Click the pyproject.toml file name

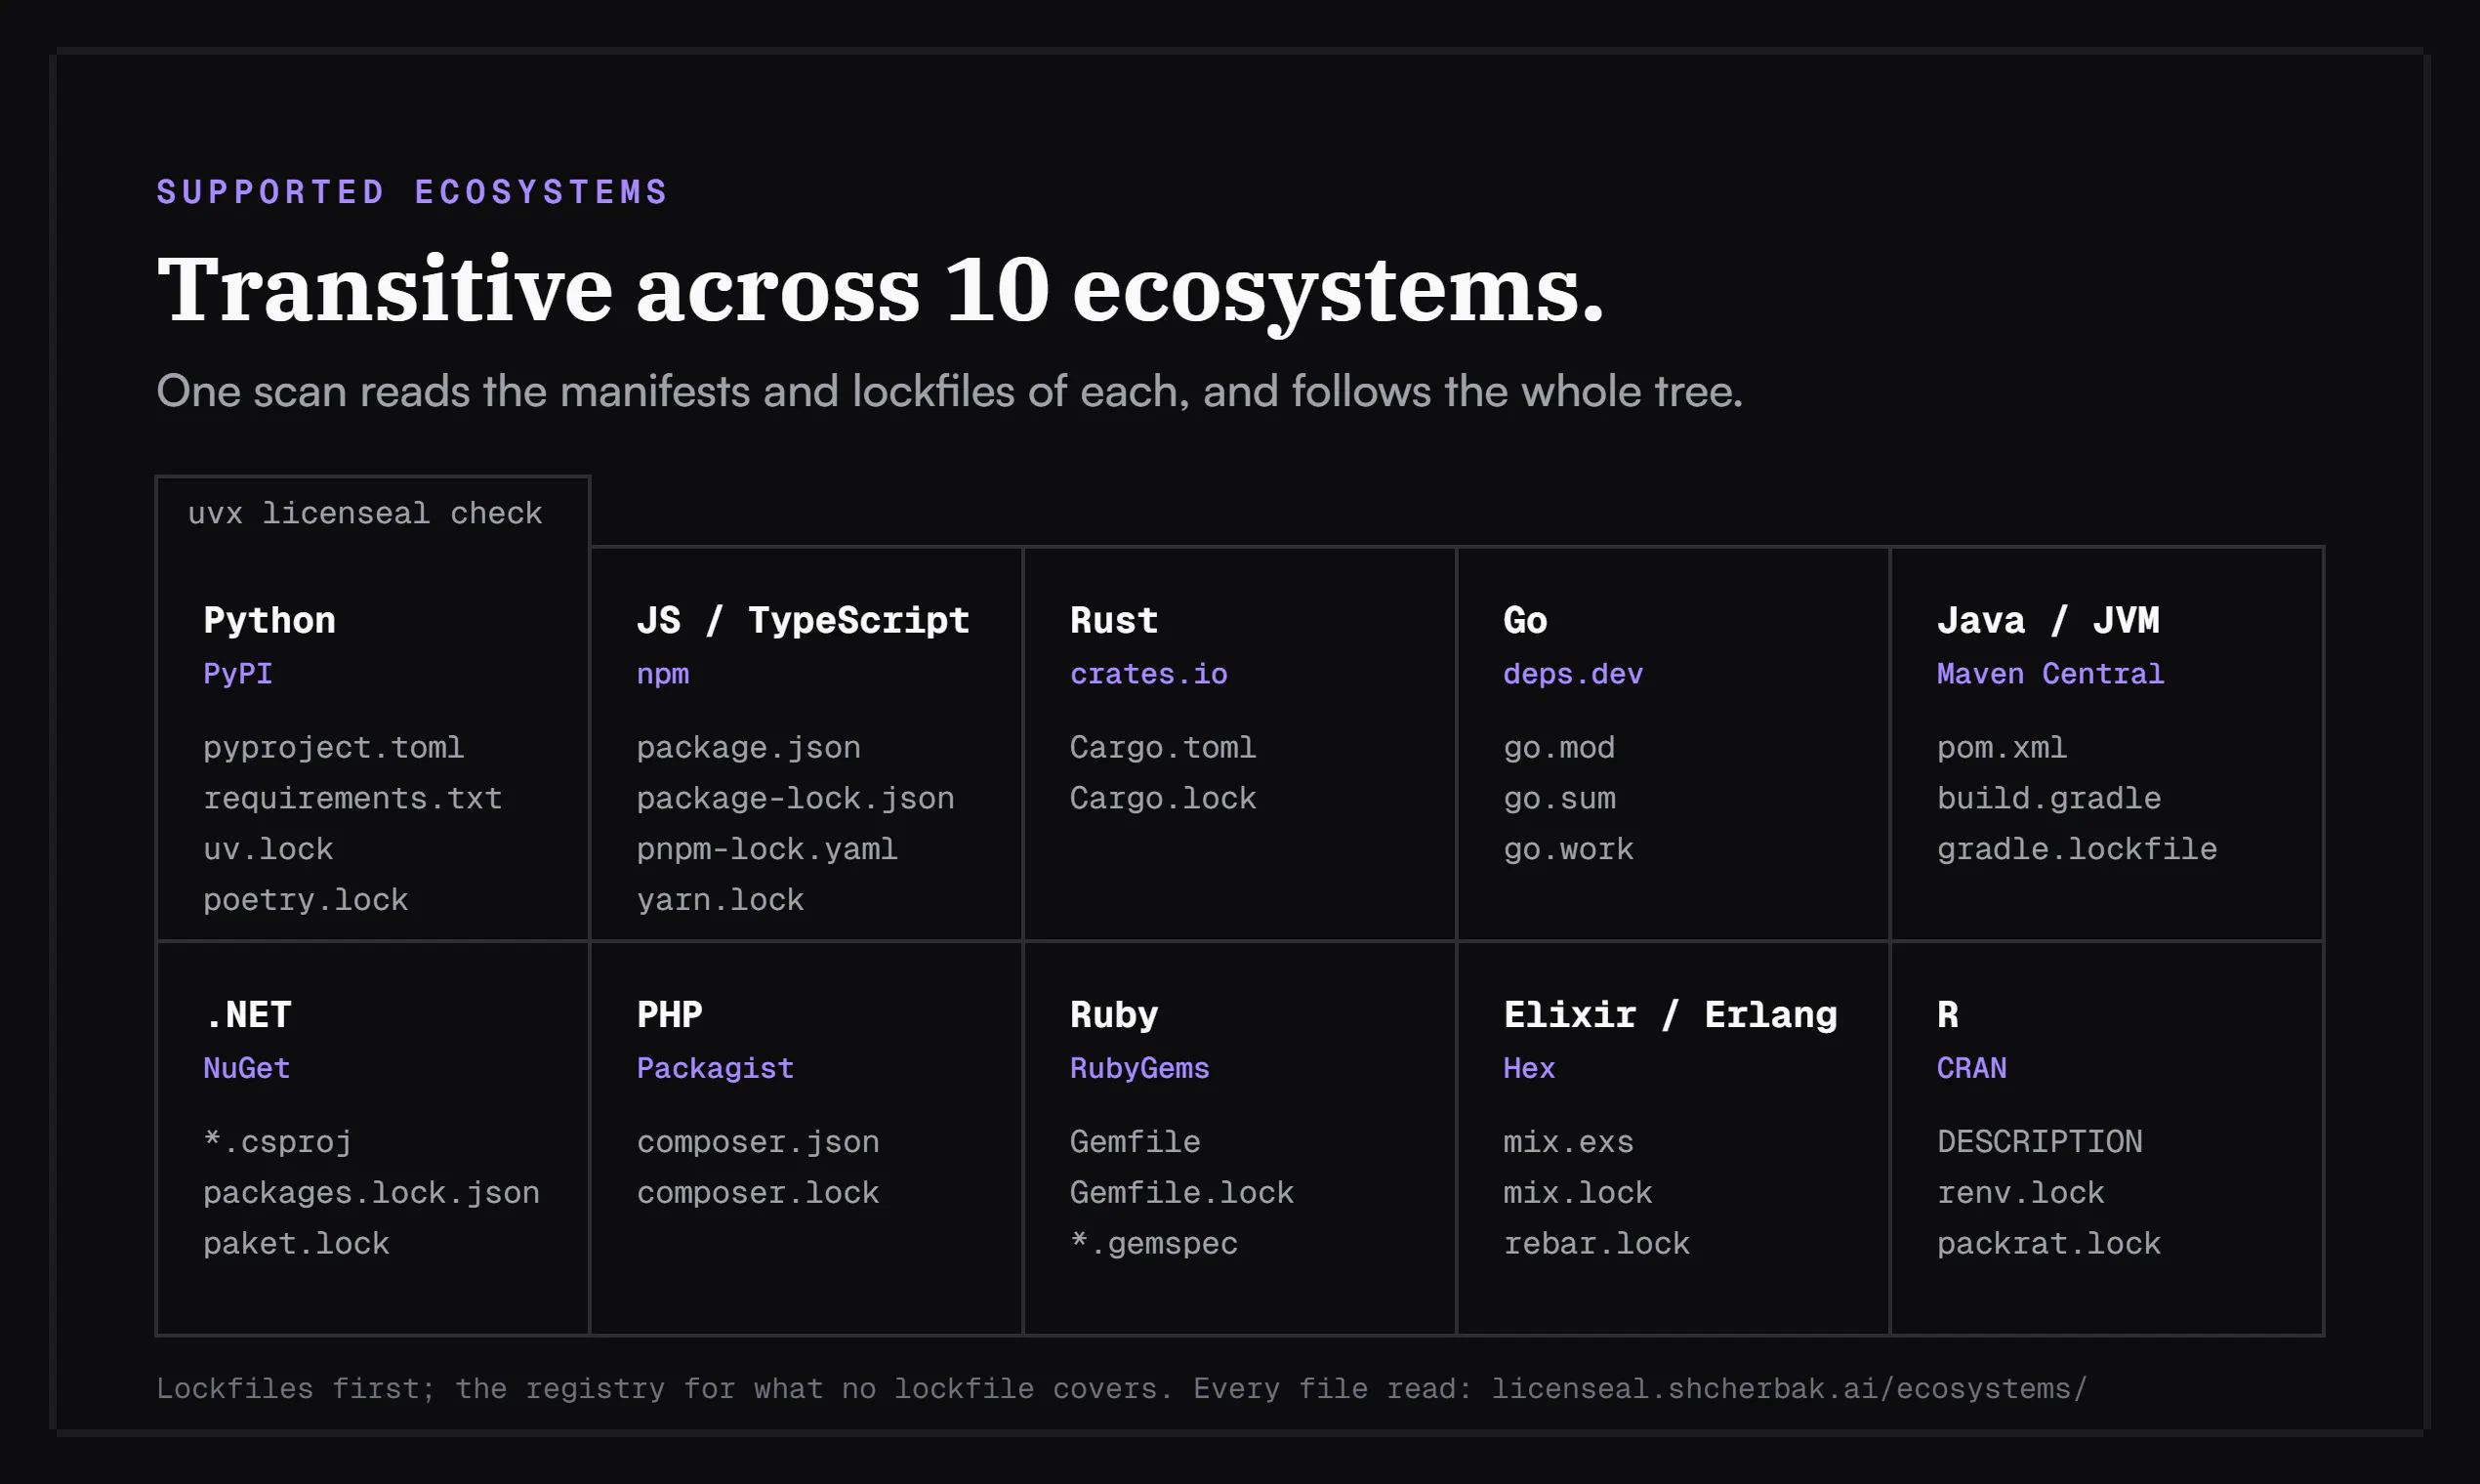pos(333,747)
